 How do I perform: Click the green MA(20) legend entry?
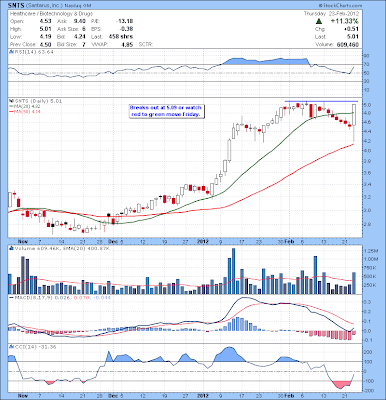pyautogui.click(x=25, y=106)
